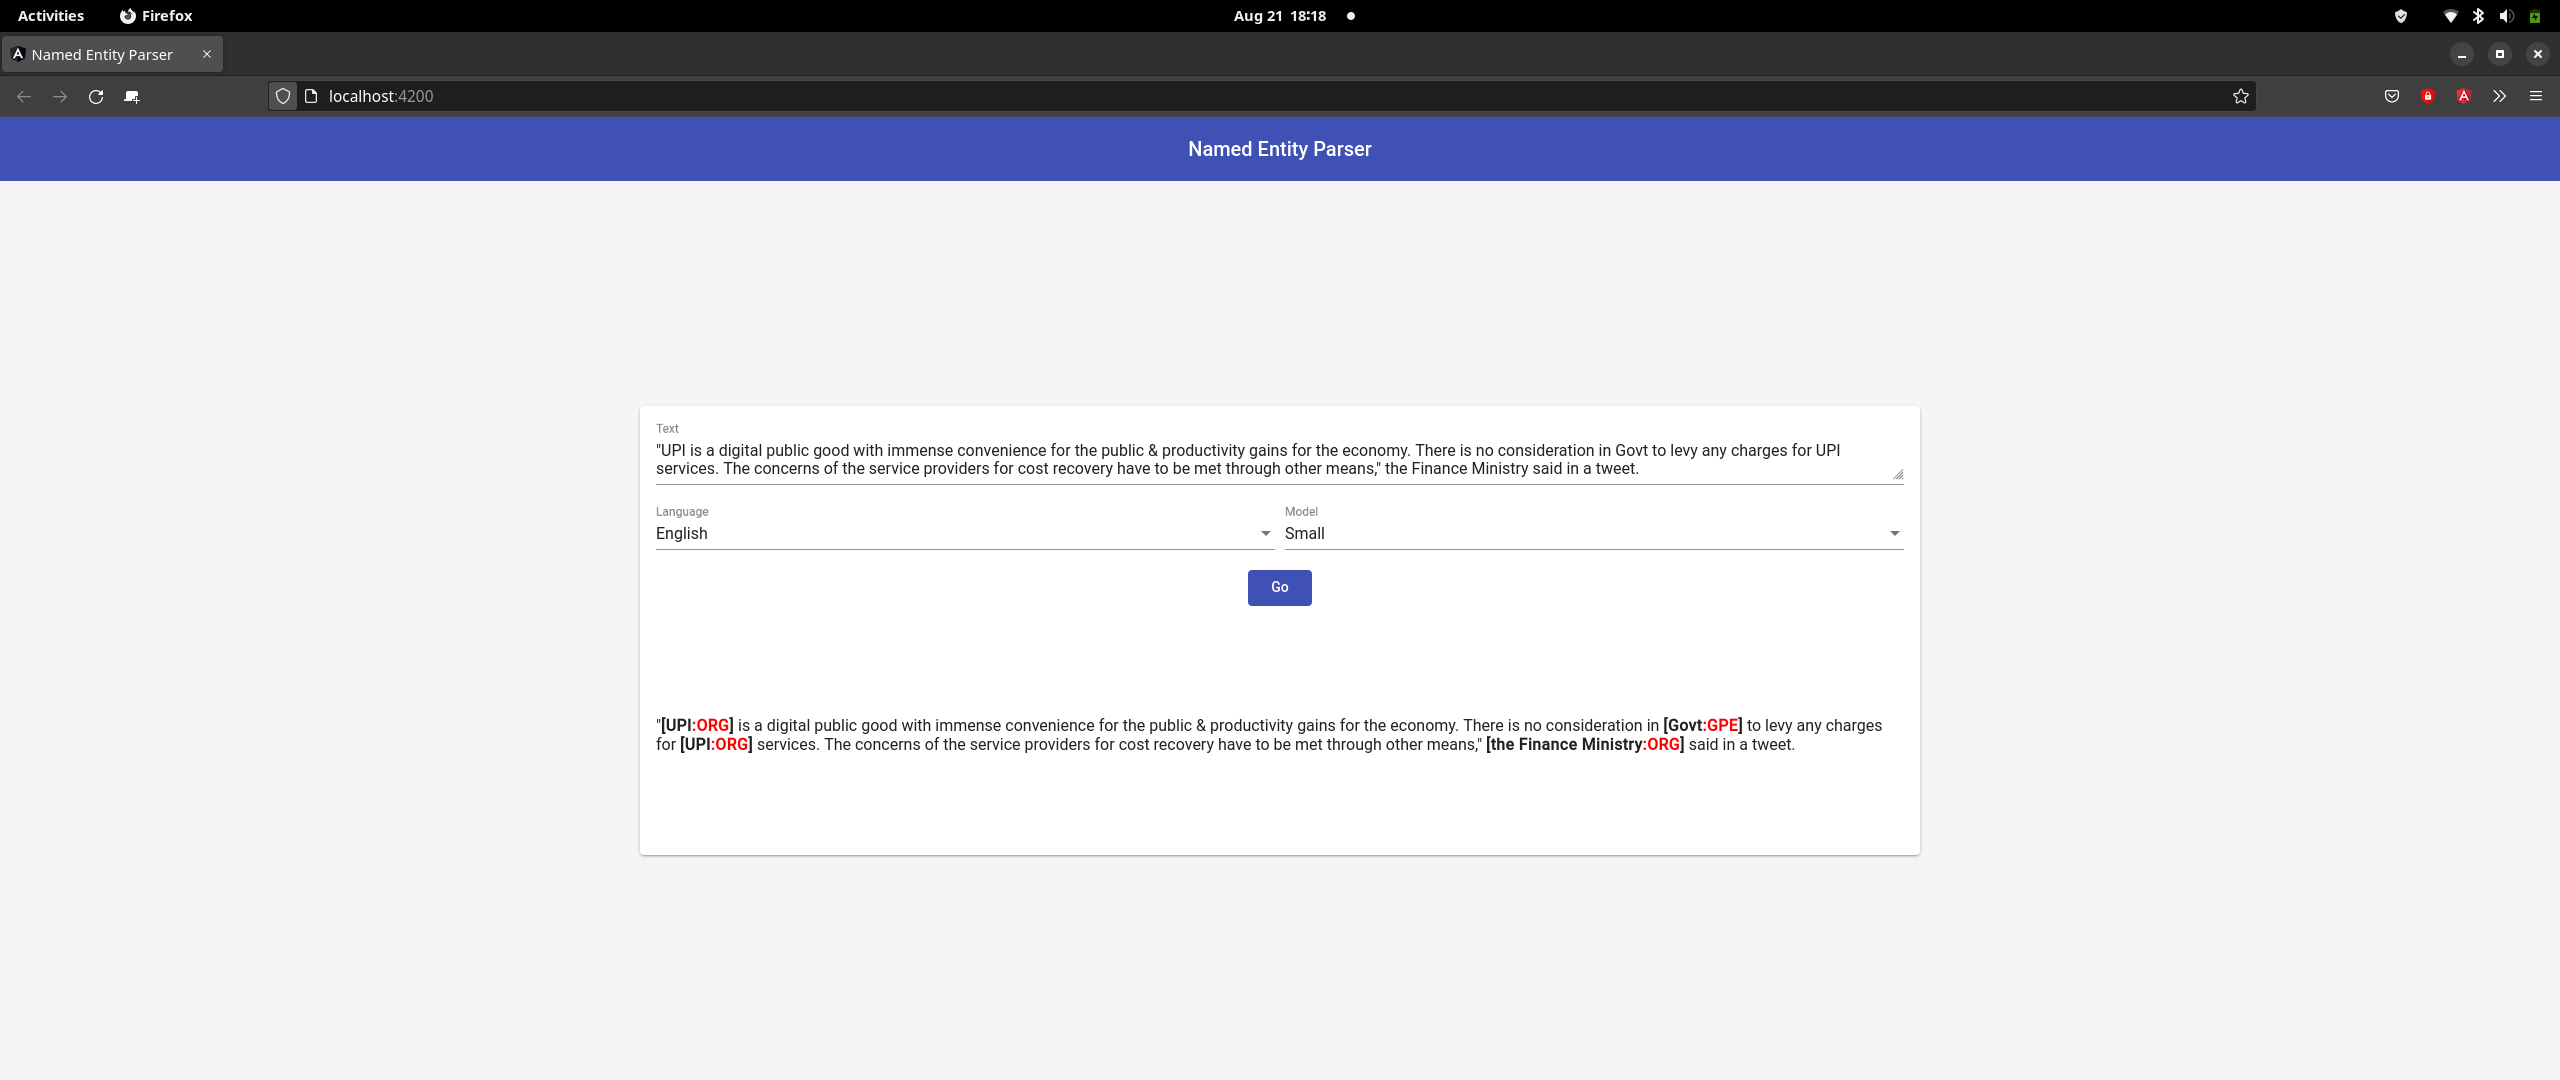Click the textarea resize handle
This screenshot has height=1080, width=2560.
(1897, 475)
